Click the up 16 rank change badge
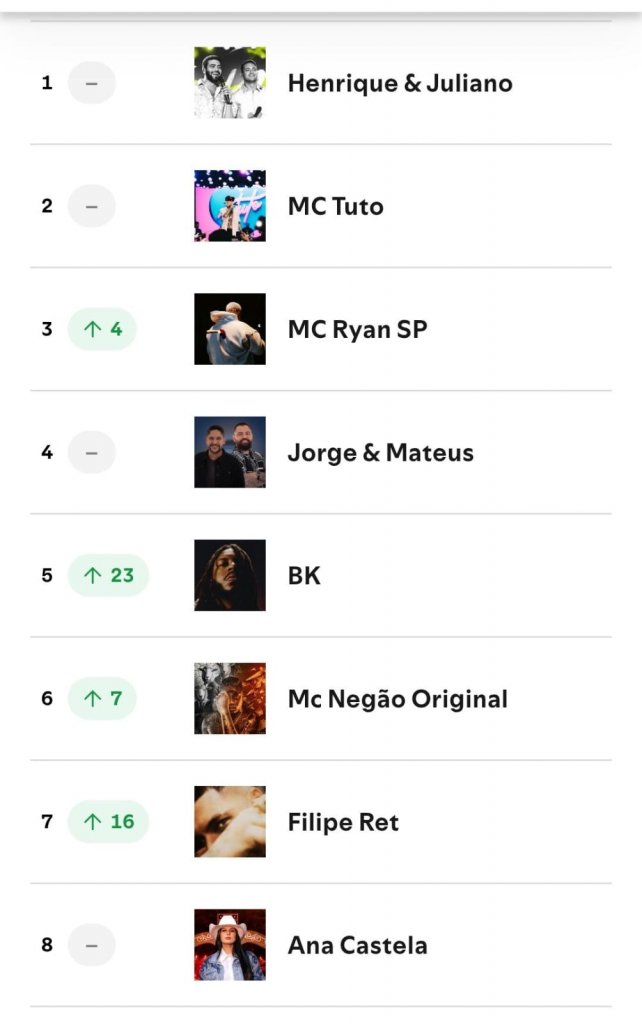This screenshot has height=1024, width=642. coord(108,821)
